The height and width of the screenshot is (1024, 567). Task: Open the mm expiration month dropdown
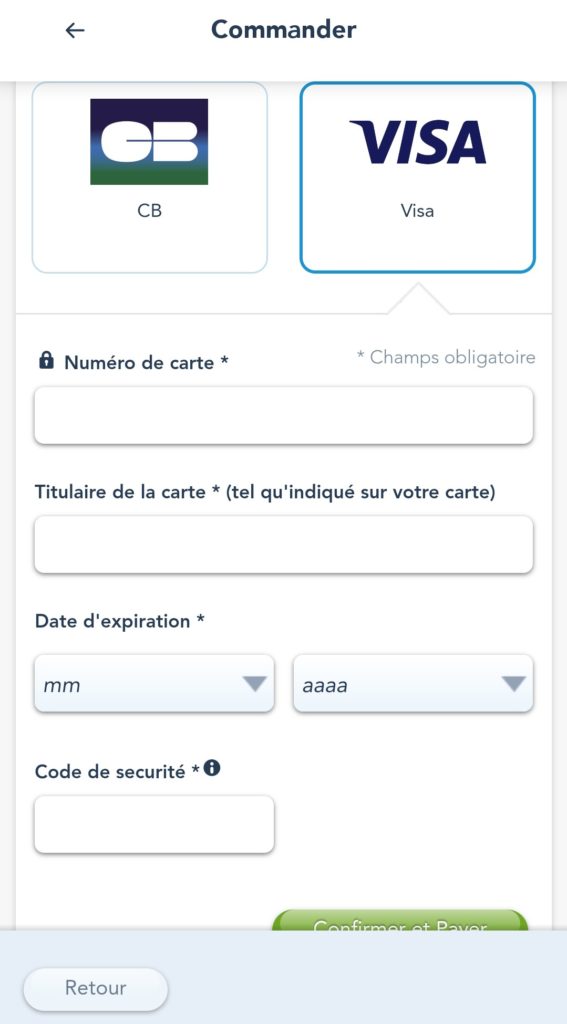[x=154, y=684]
